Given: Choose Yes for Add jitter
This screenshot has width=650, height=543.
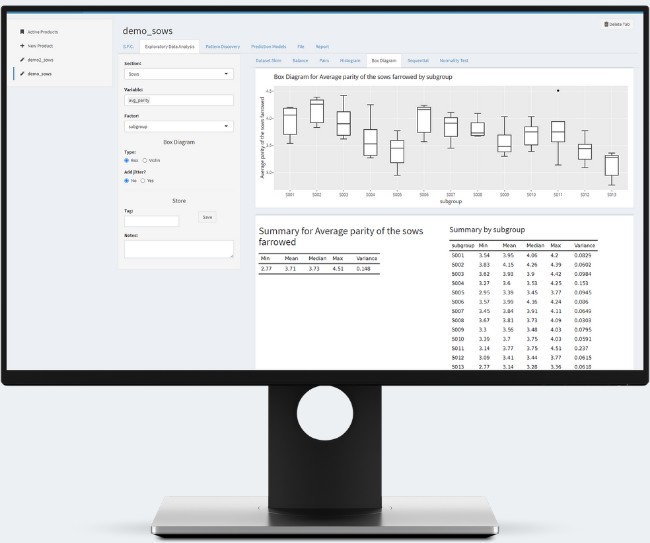Looking at the screenshot, I should tap(143, 181).
